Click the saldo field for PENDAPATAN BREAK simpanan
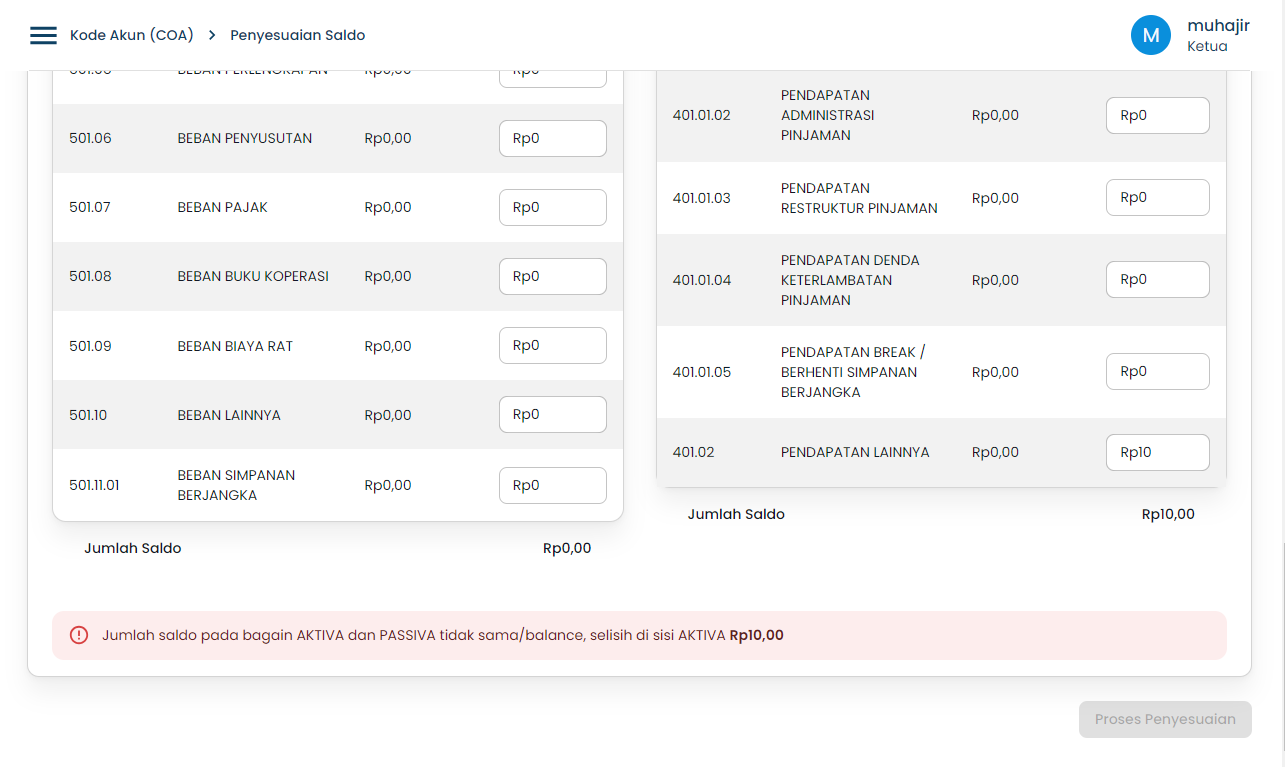The width and height of the screenshot is (1285, 767). point(1157,371)
